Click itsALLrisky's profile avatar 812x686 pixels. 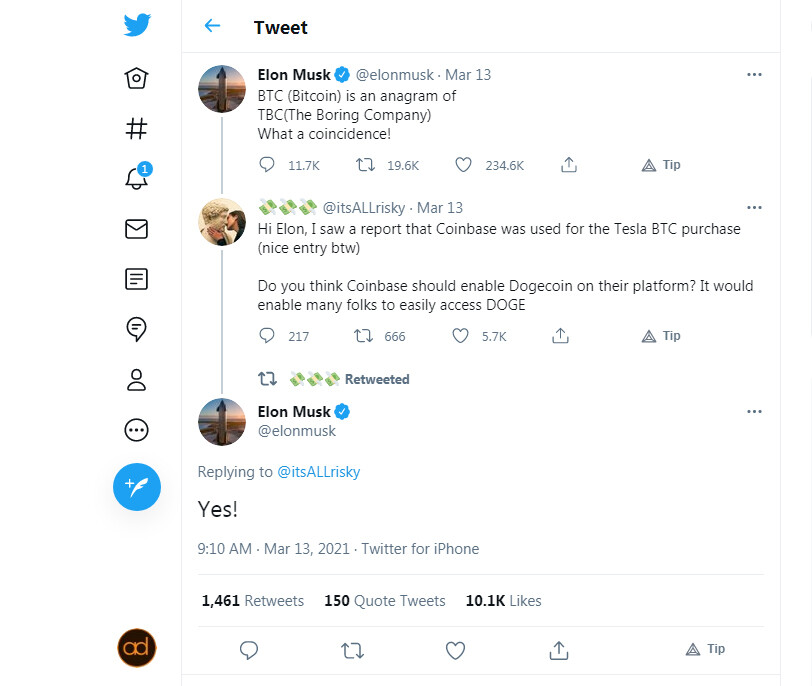pos(221,222)
